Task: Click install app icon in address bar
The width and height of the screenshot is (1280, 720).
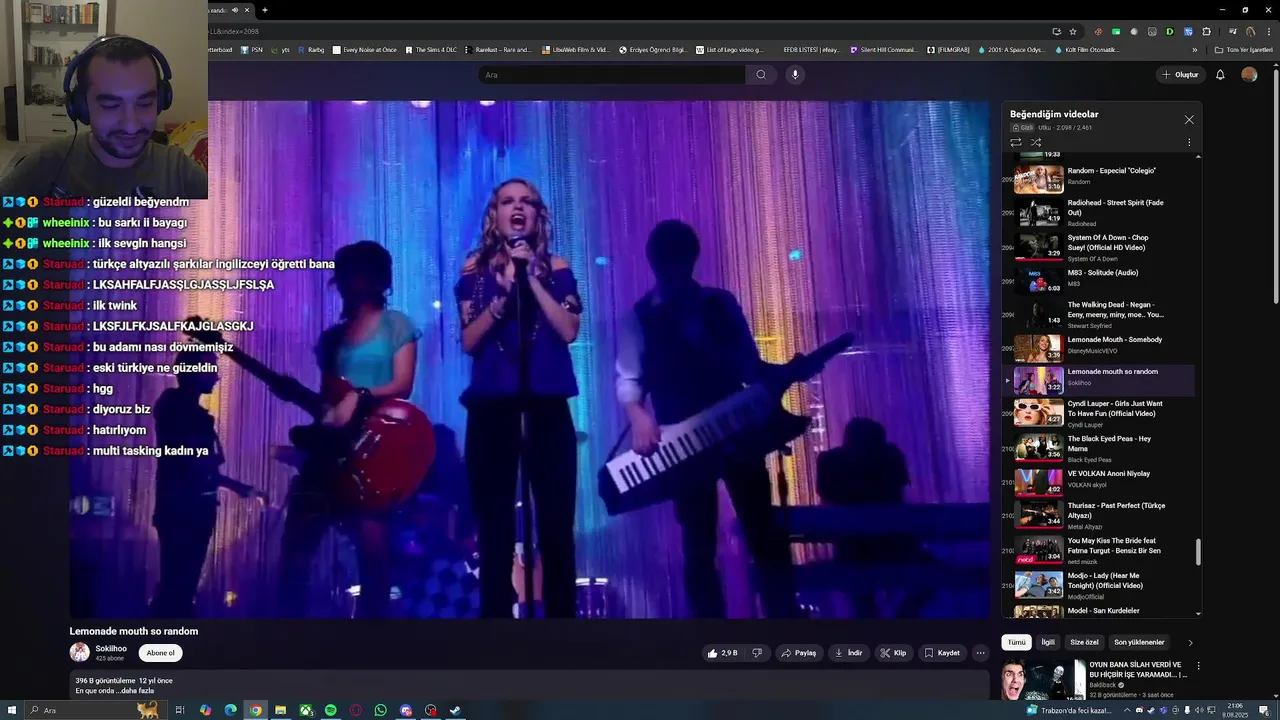Action: [x=1056, y=31]
